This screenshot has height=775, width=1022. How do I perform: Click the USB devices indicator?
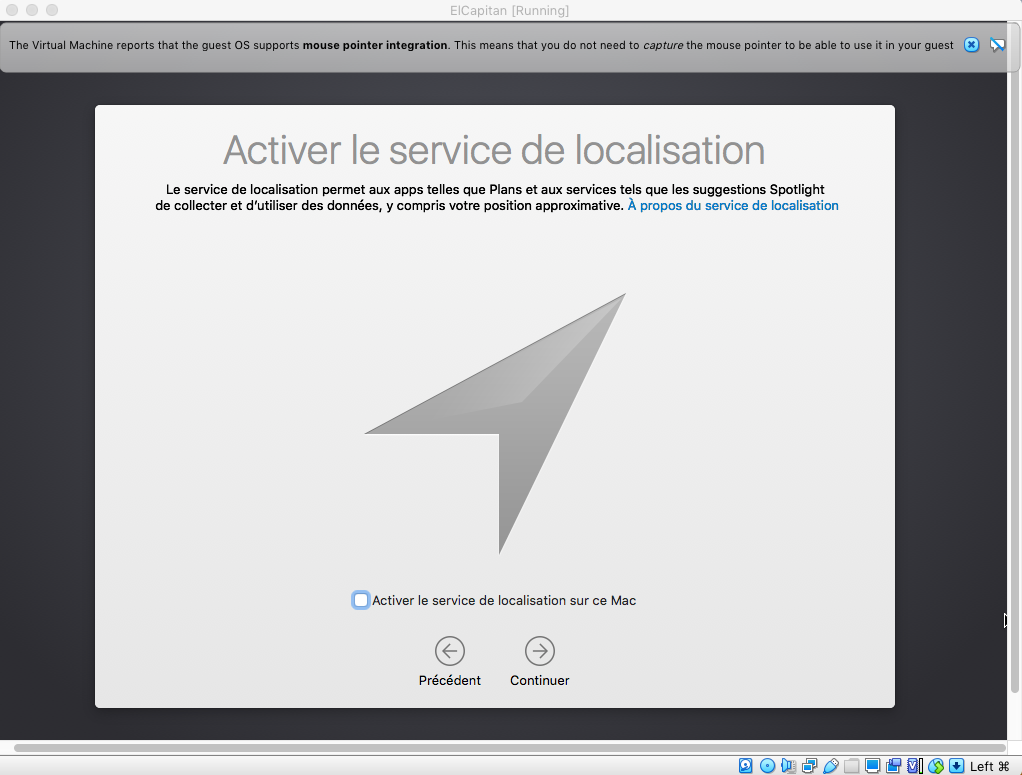tap(830, 766)
